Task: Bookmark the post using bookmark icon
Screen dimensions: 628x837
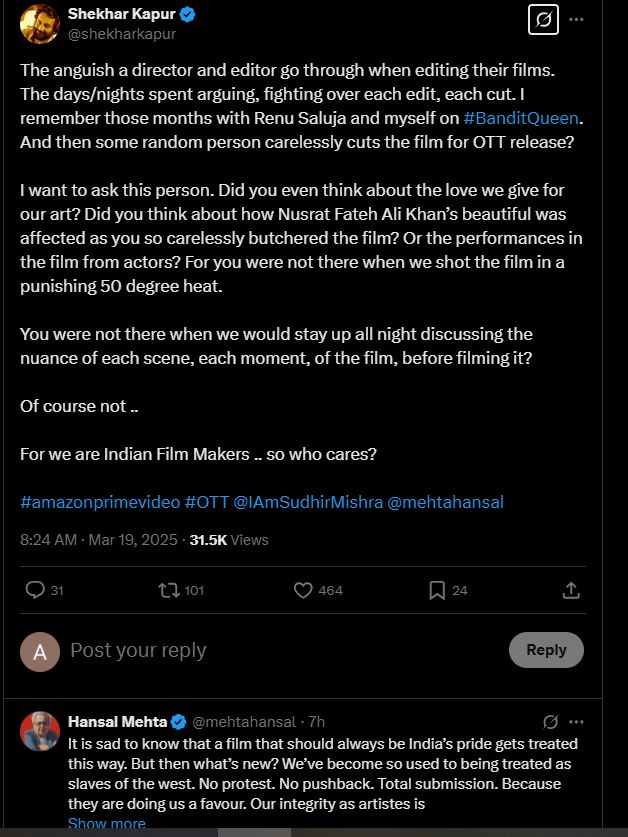Action: point(437,590)
